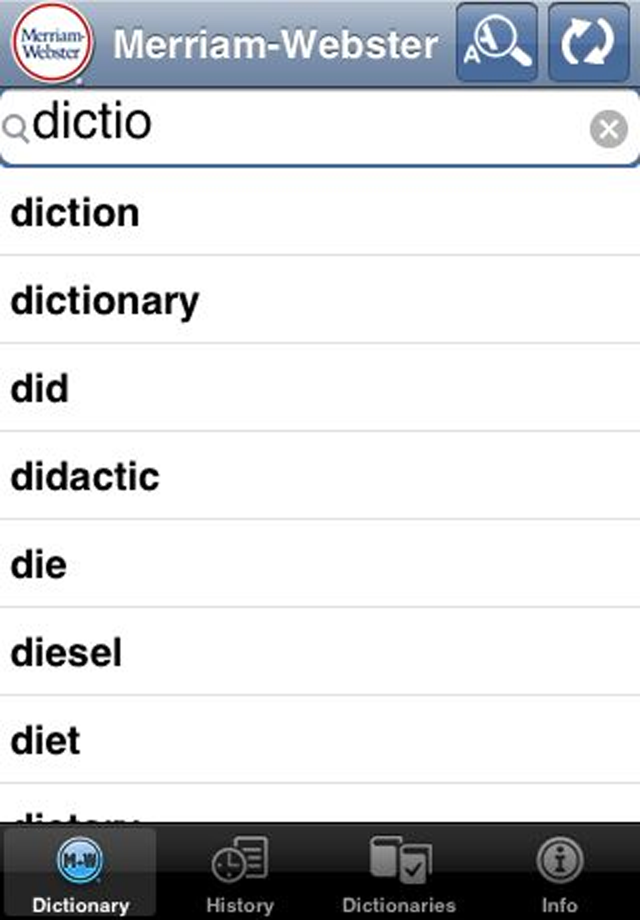Open the 'diesel' entry

click(66, 653)
